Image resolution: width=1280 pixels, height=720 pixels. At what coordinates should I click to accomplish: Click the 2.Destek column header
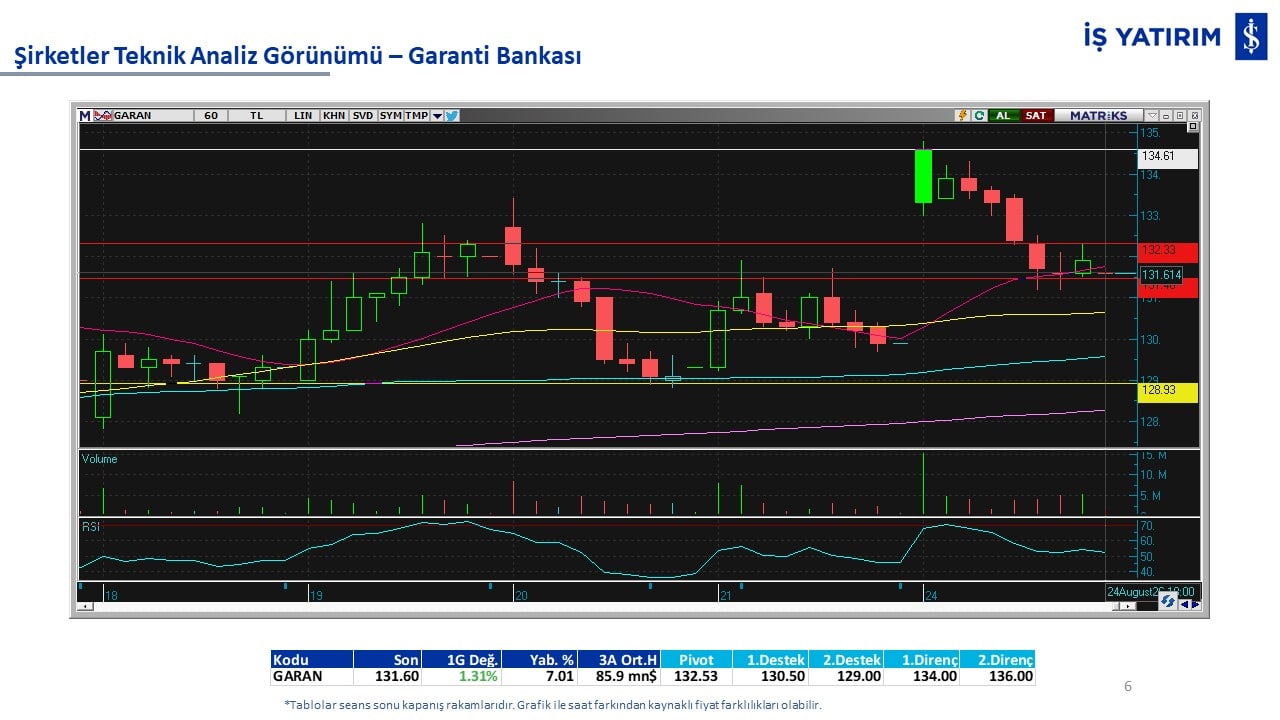point(846,659)
